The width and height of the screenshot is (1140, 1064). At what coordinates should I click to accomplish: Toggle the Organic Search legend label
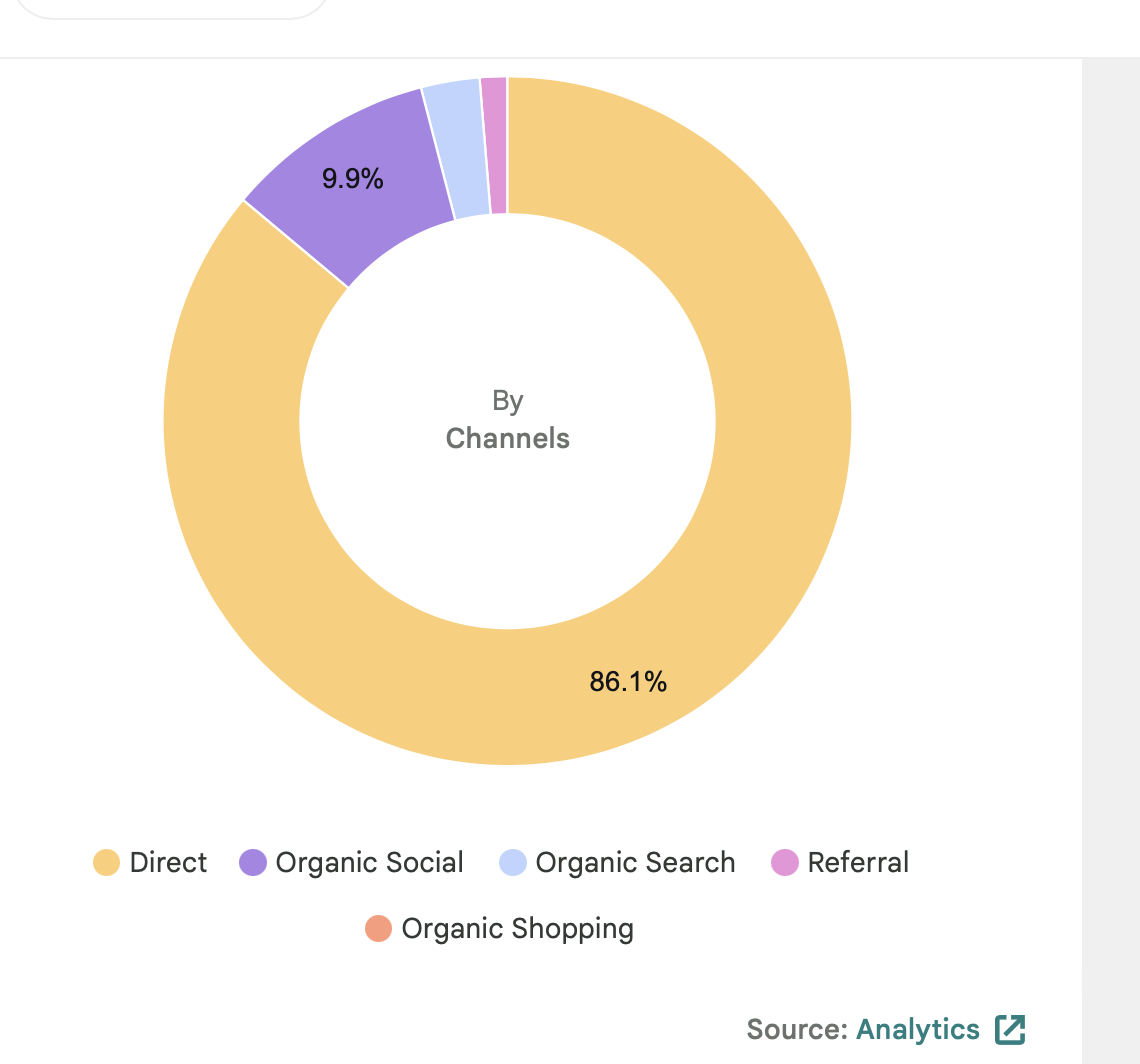[x=635, y=863]
